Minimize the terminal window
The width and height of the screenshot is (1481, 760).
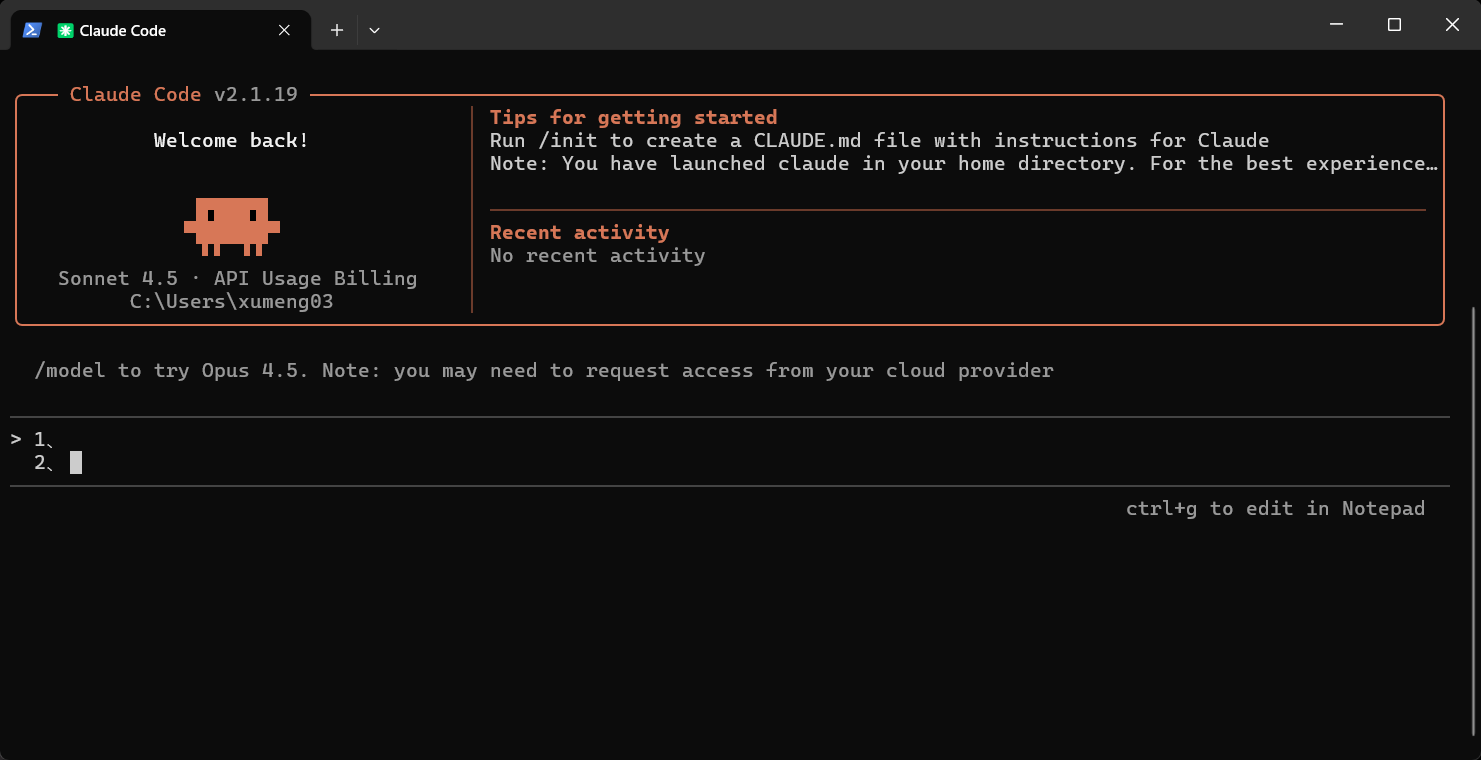point(1335,25)
